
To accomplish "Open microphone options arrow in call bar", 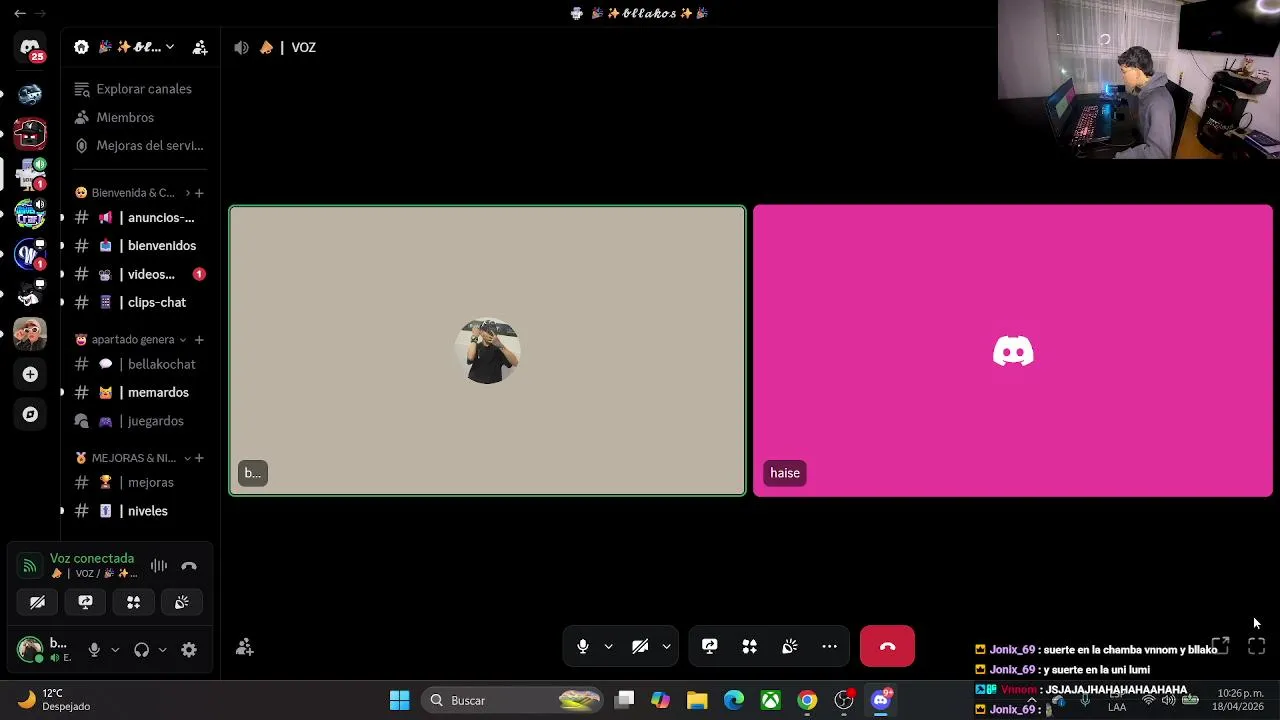I will [608, 646].
